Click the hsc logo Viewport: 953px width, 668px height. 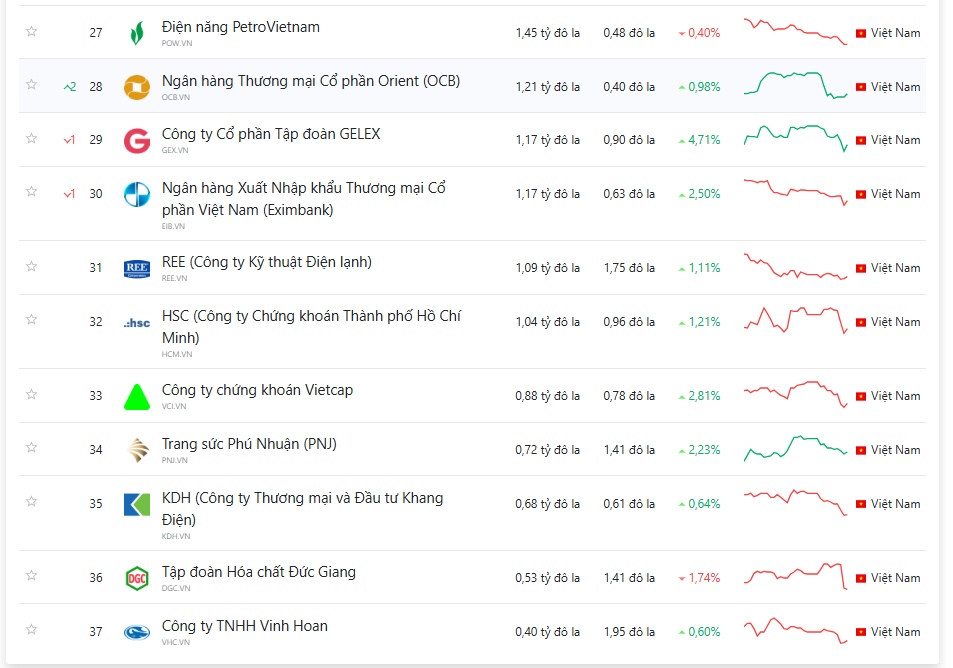click(x=137, y=323)
